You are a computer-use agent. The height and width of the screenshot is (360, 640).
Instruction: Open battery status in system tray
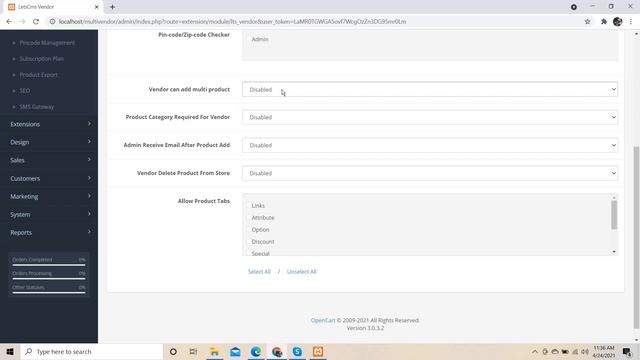pyautogui.click(x=565, y=351)
